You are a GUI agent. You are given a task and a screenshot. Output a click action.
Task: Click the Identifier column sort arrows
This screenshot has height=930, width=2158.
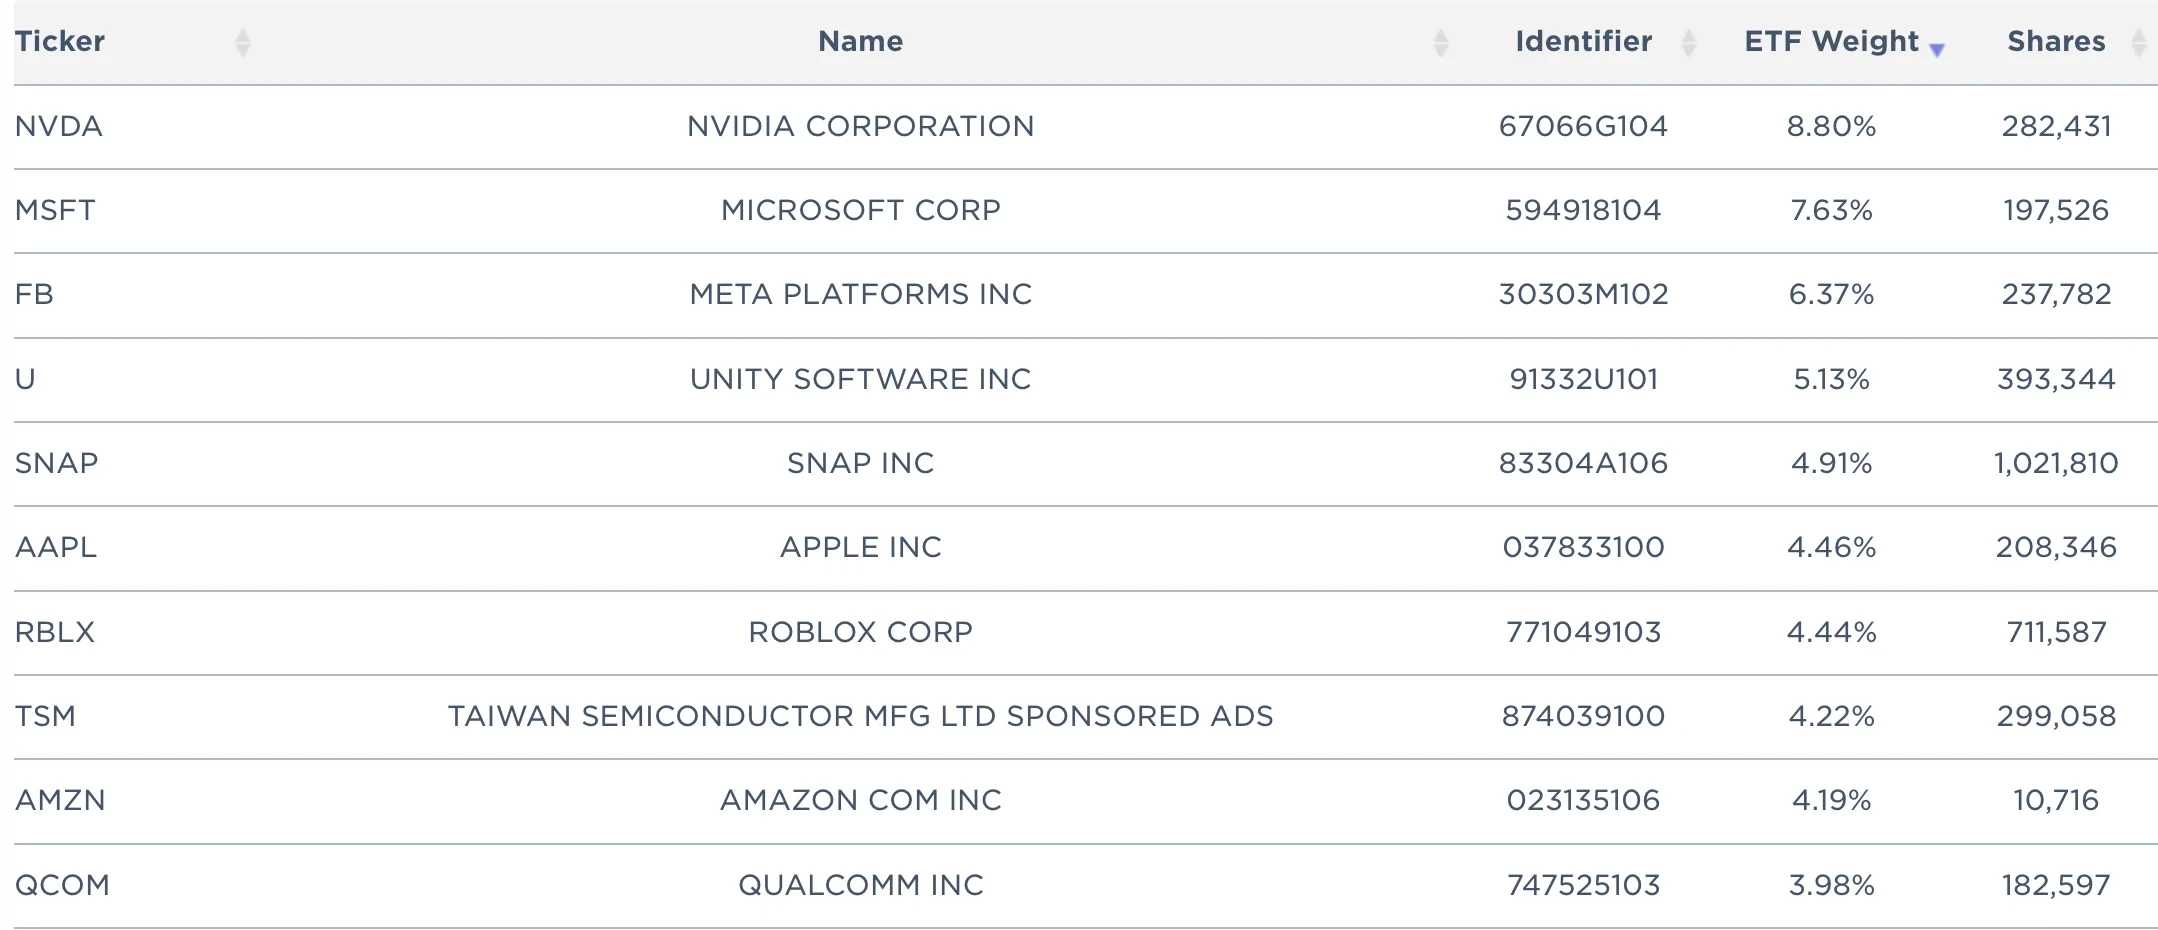point(1688,43)
